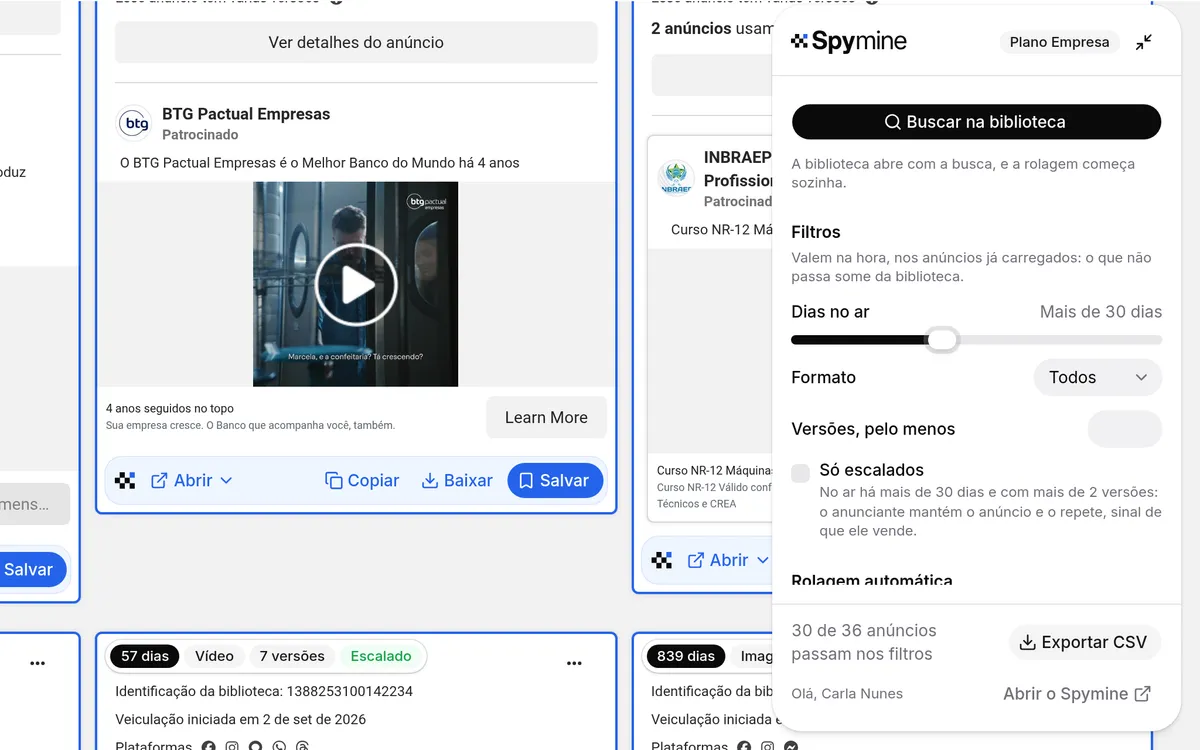
Task: Click Veiculação iniciada em 2 de set de 2026
Action: (241, 719)
